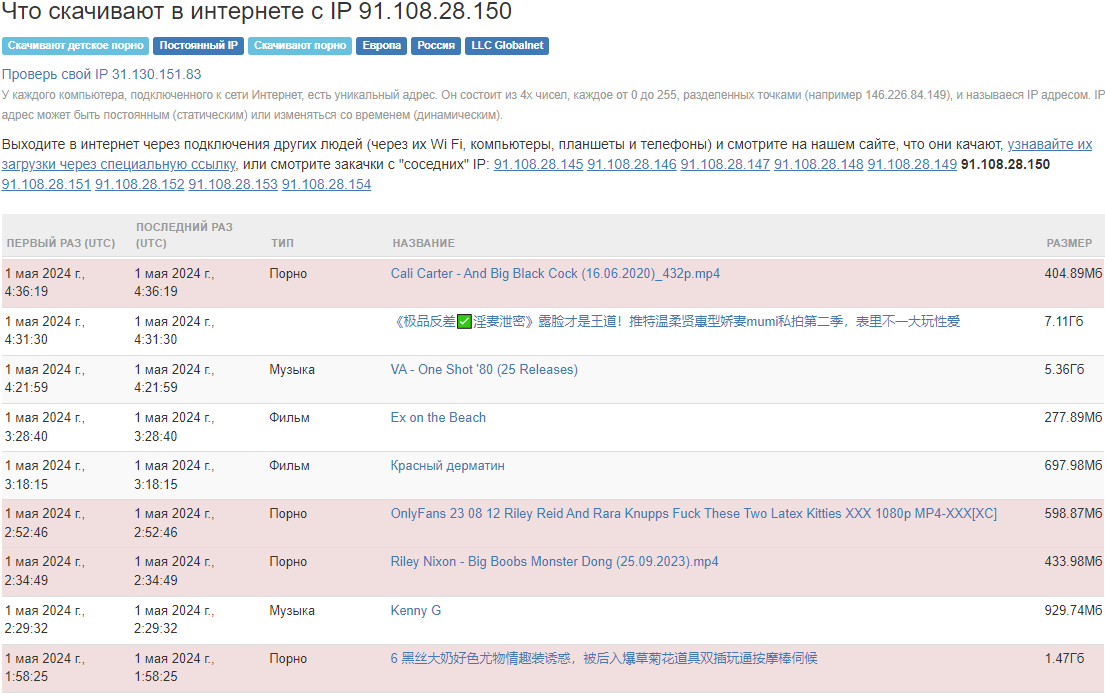
Task: Select the "Европа" tag
Action: 381,46
